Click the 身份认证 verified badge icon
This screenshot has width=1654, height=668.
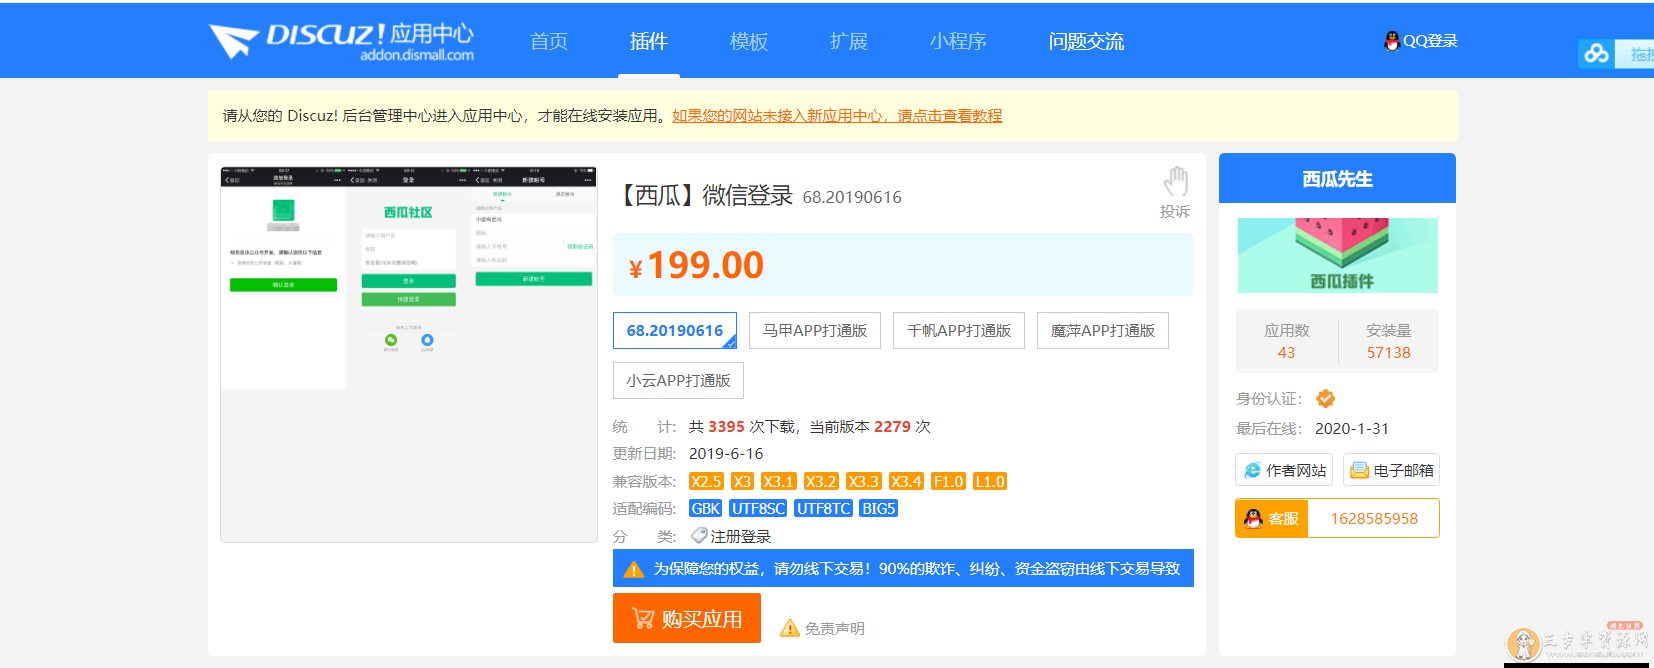click(x=1326, y=399)
